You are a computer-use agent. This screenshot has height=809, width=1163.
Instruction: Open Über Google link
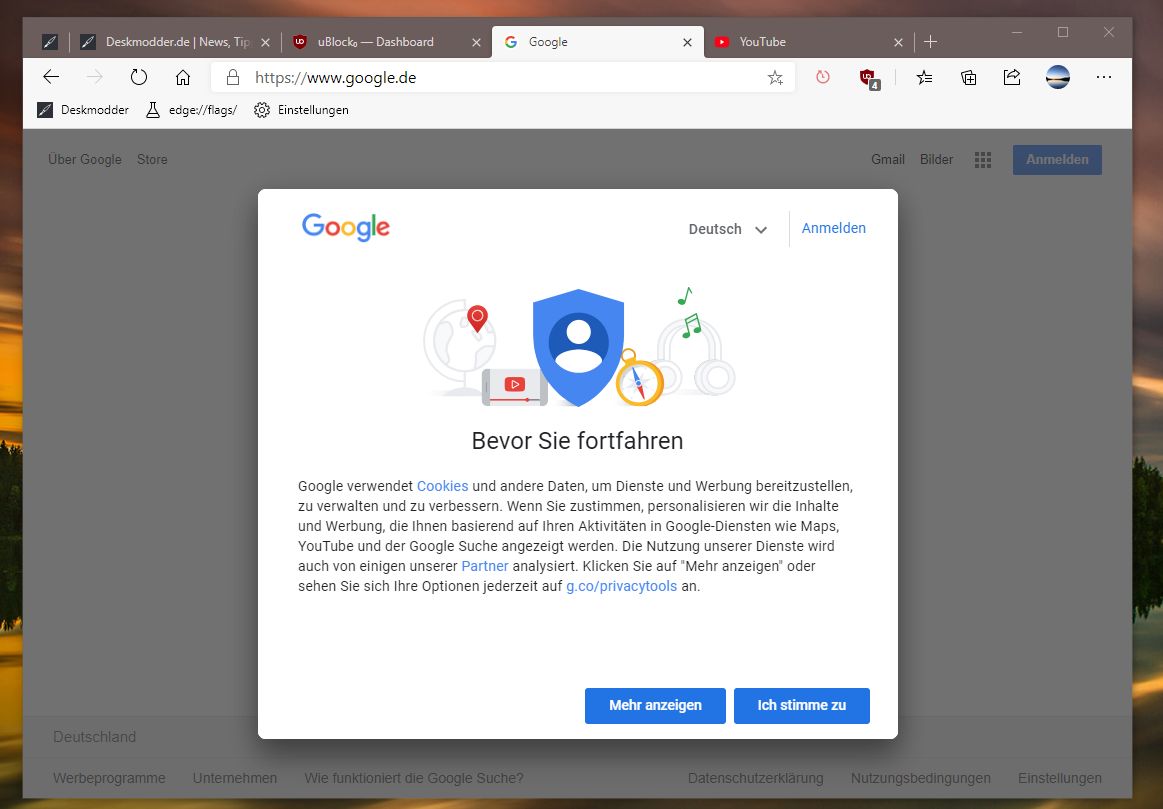[85, 159]
